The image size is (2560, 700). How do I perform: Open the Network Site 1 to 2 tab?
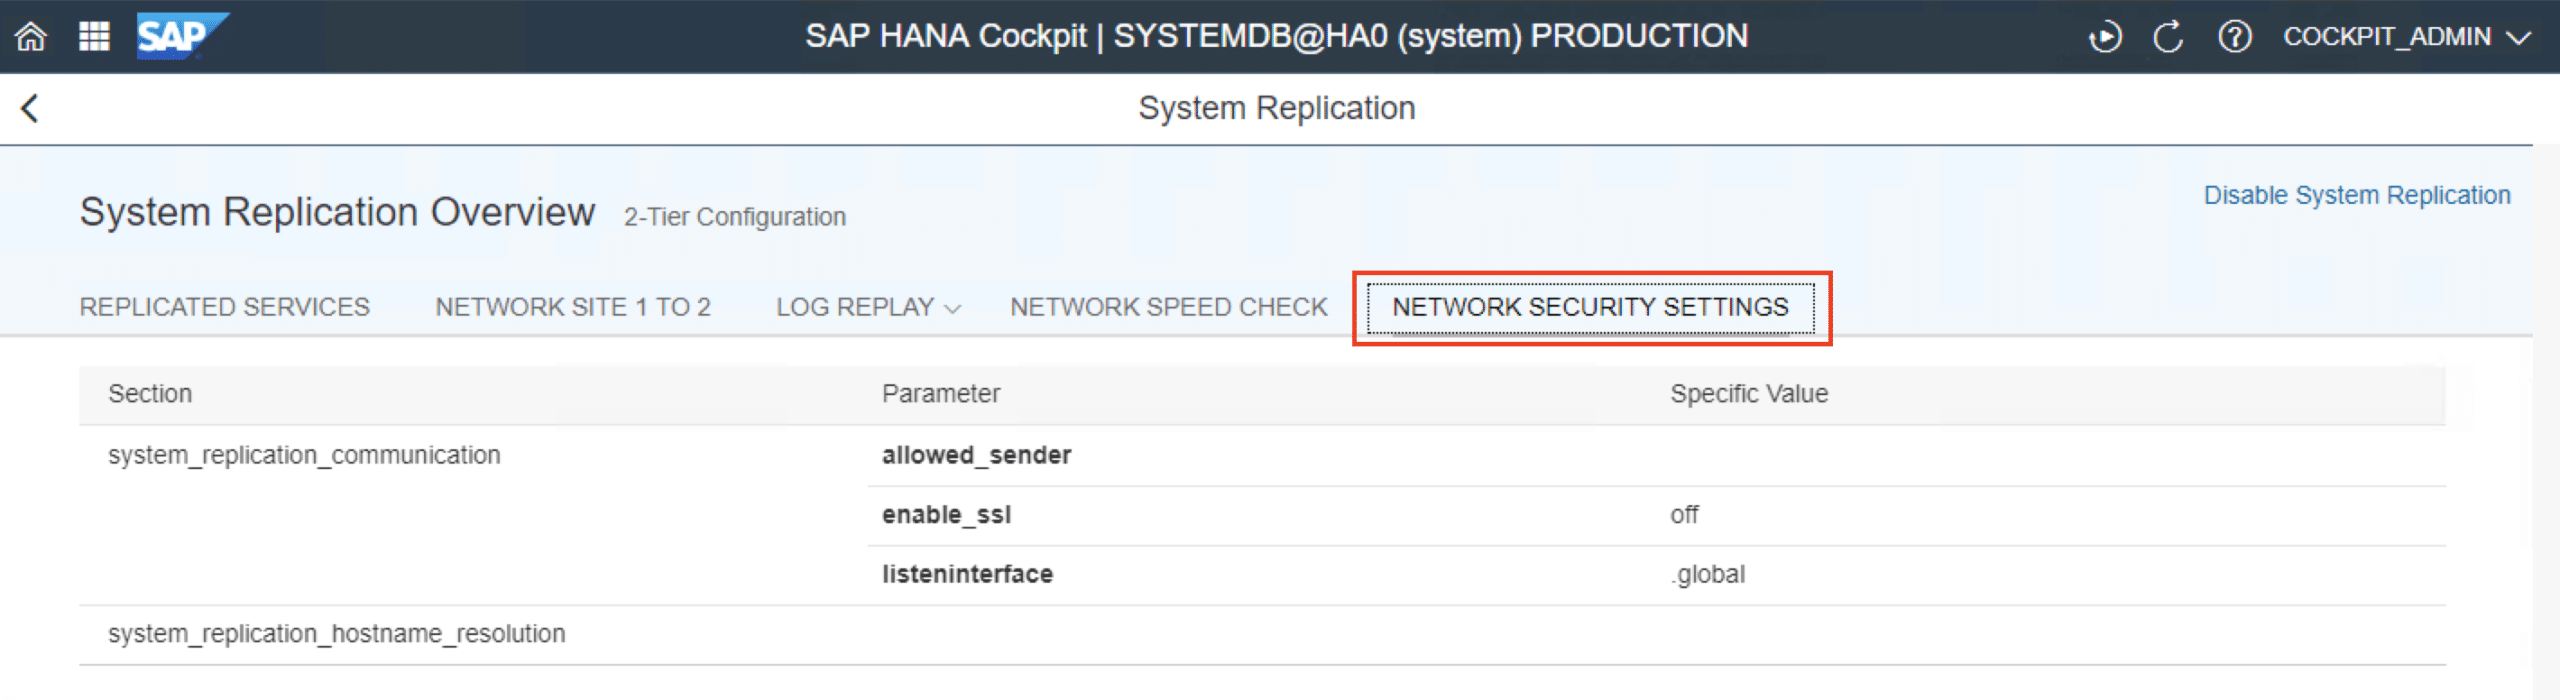(572, 307)
